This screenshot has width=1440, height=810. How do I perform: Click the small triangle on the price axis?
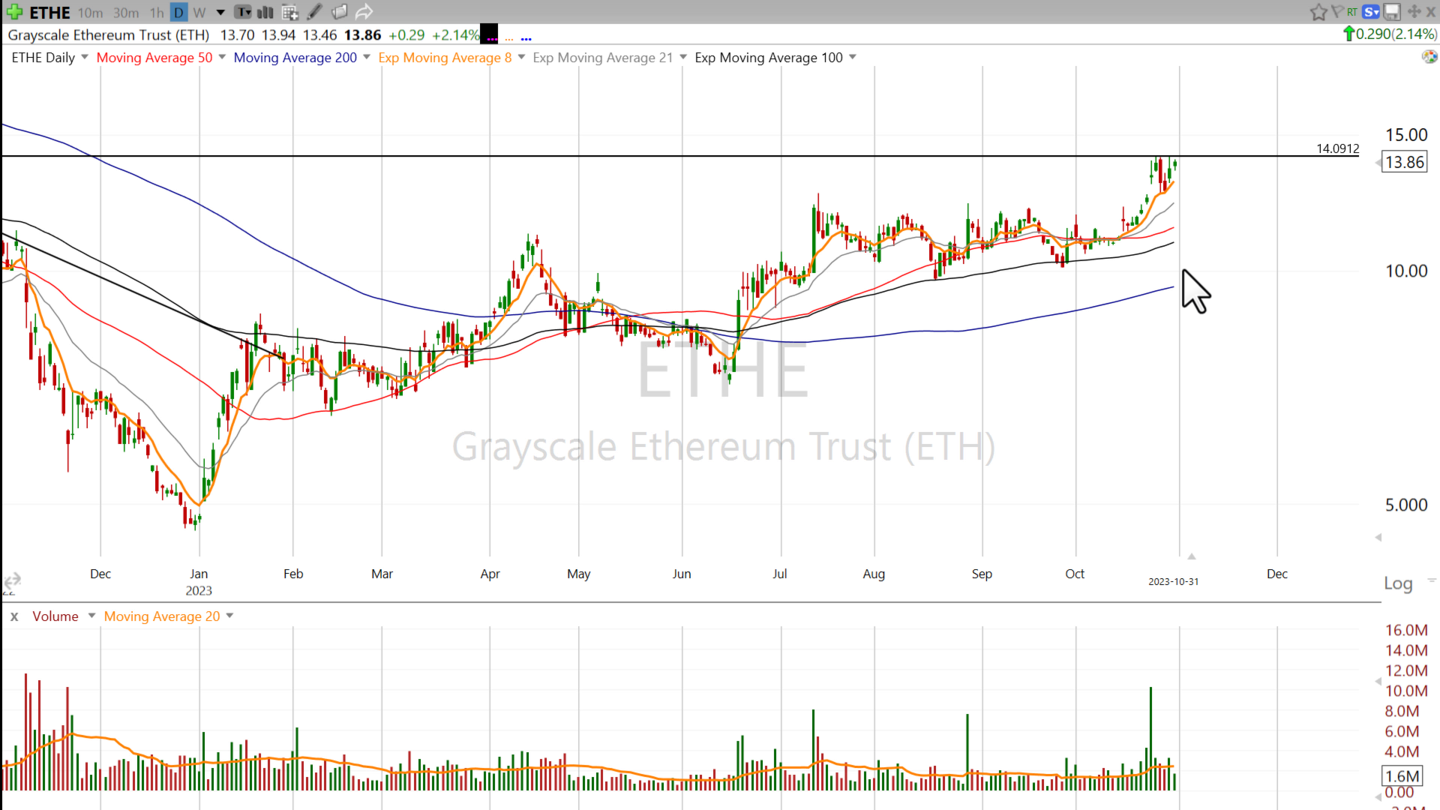coord(1378,538)
